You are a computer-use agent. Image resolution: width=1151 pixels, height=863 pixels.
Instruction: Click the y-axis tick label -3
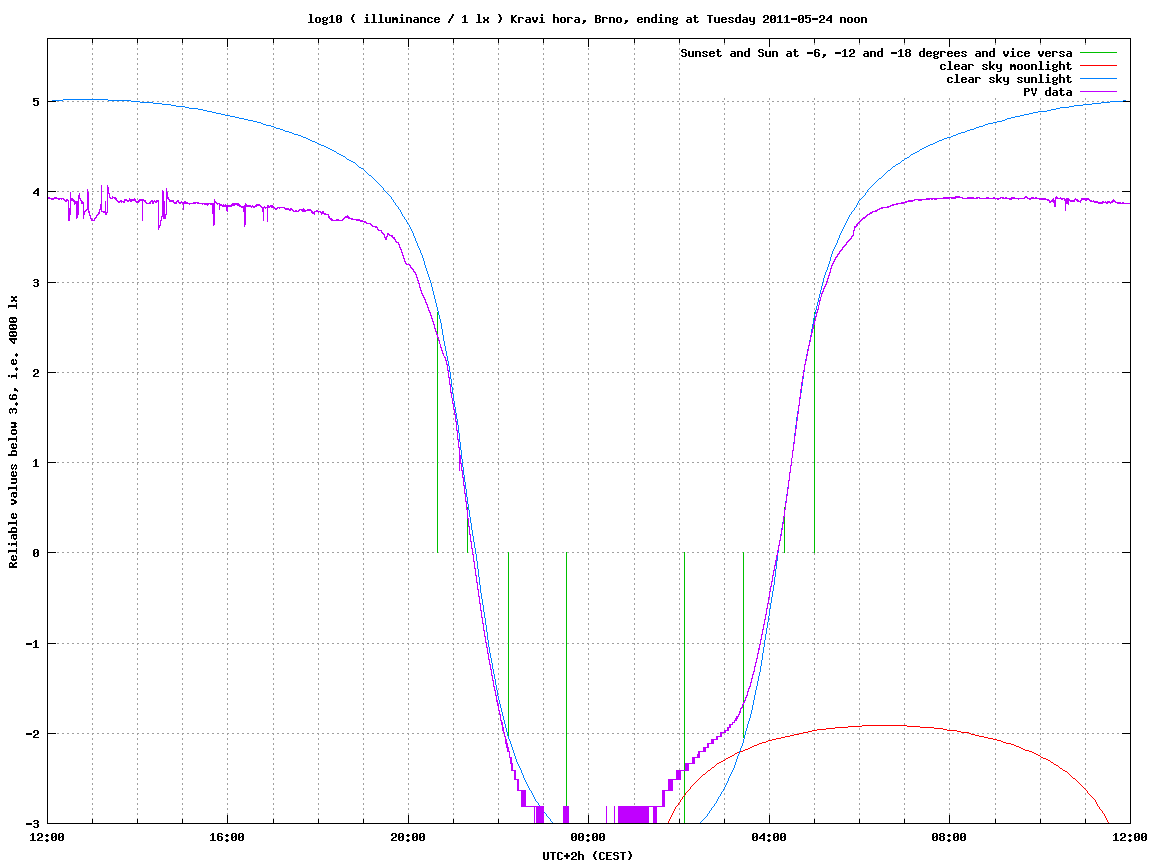point(32,823)
